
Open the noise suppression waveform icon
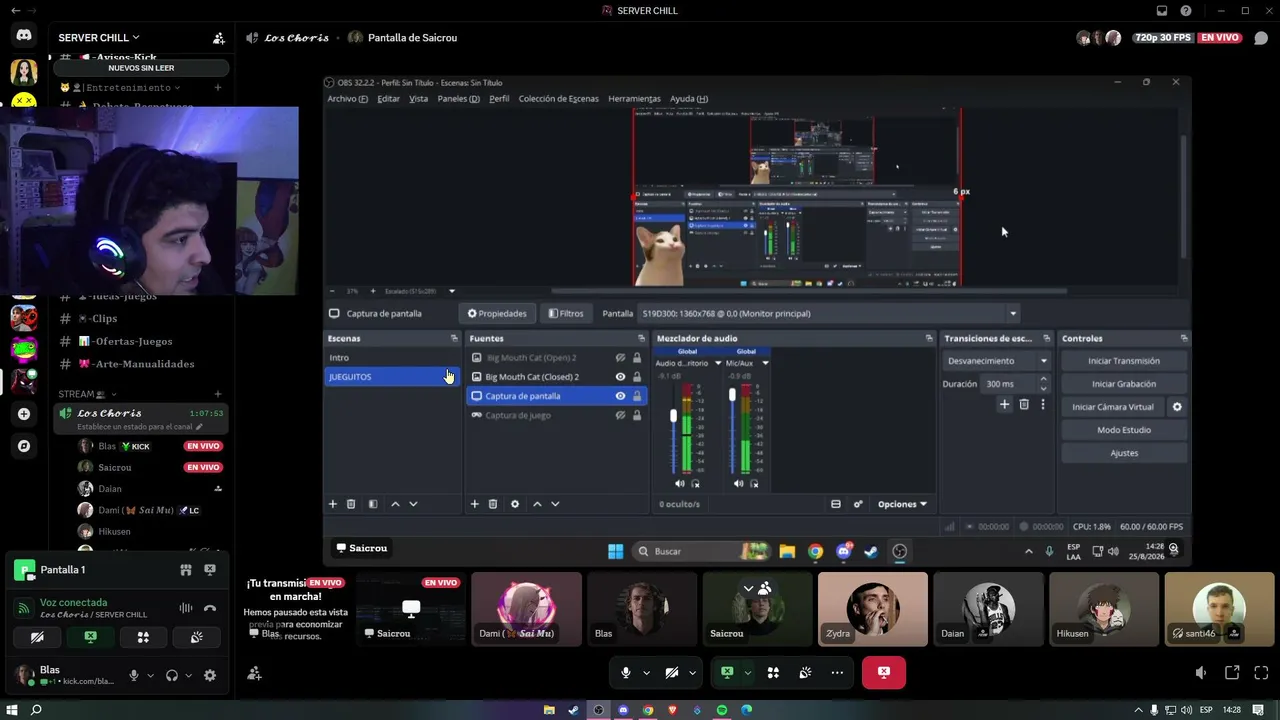tap(186, 608)
